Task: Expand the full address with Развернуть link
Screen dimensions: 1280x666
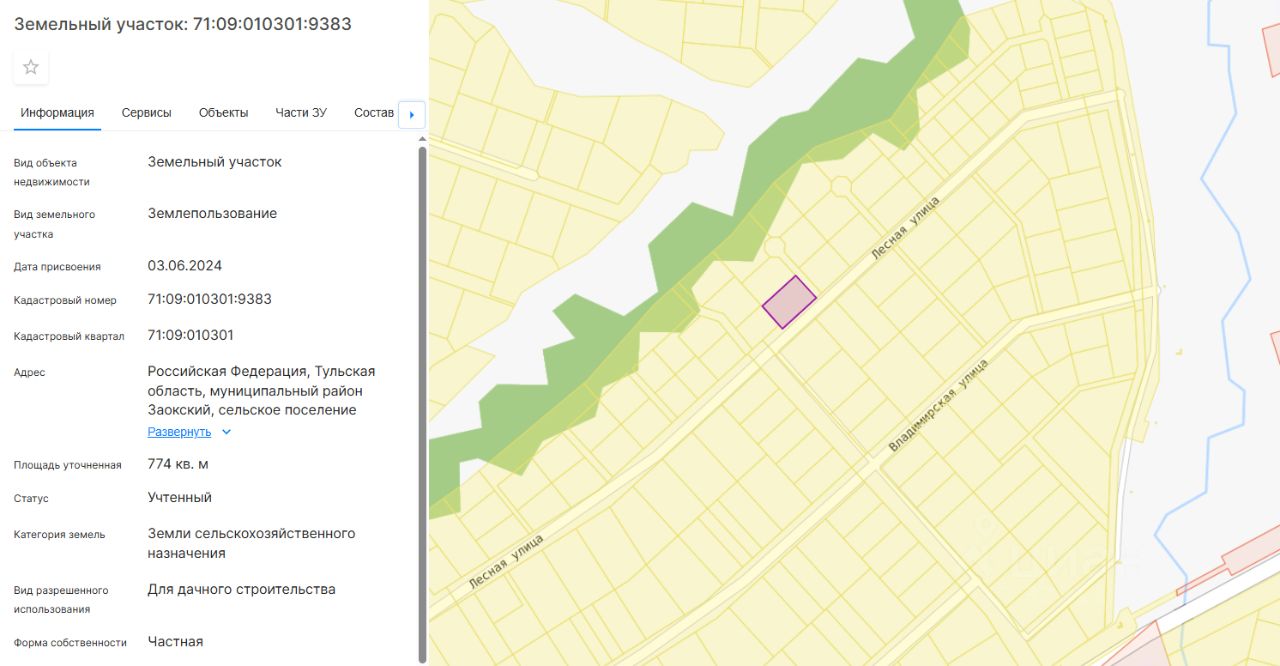Action: [x=179, y=432]
